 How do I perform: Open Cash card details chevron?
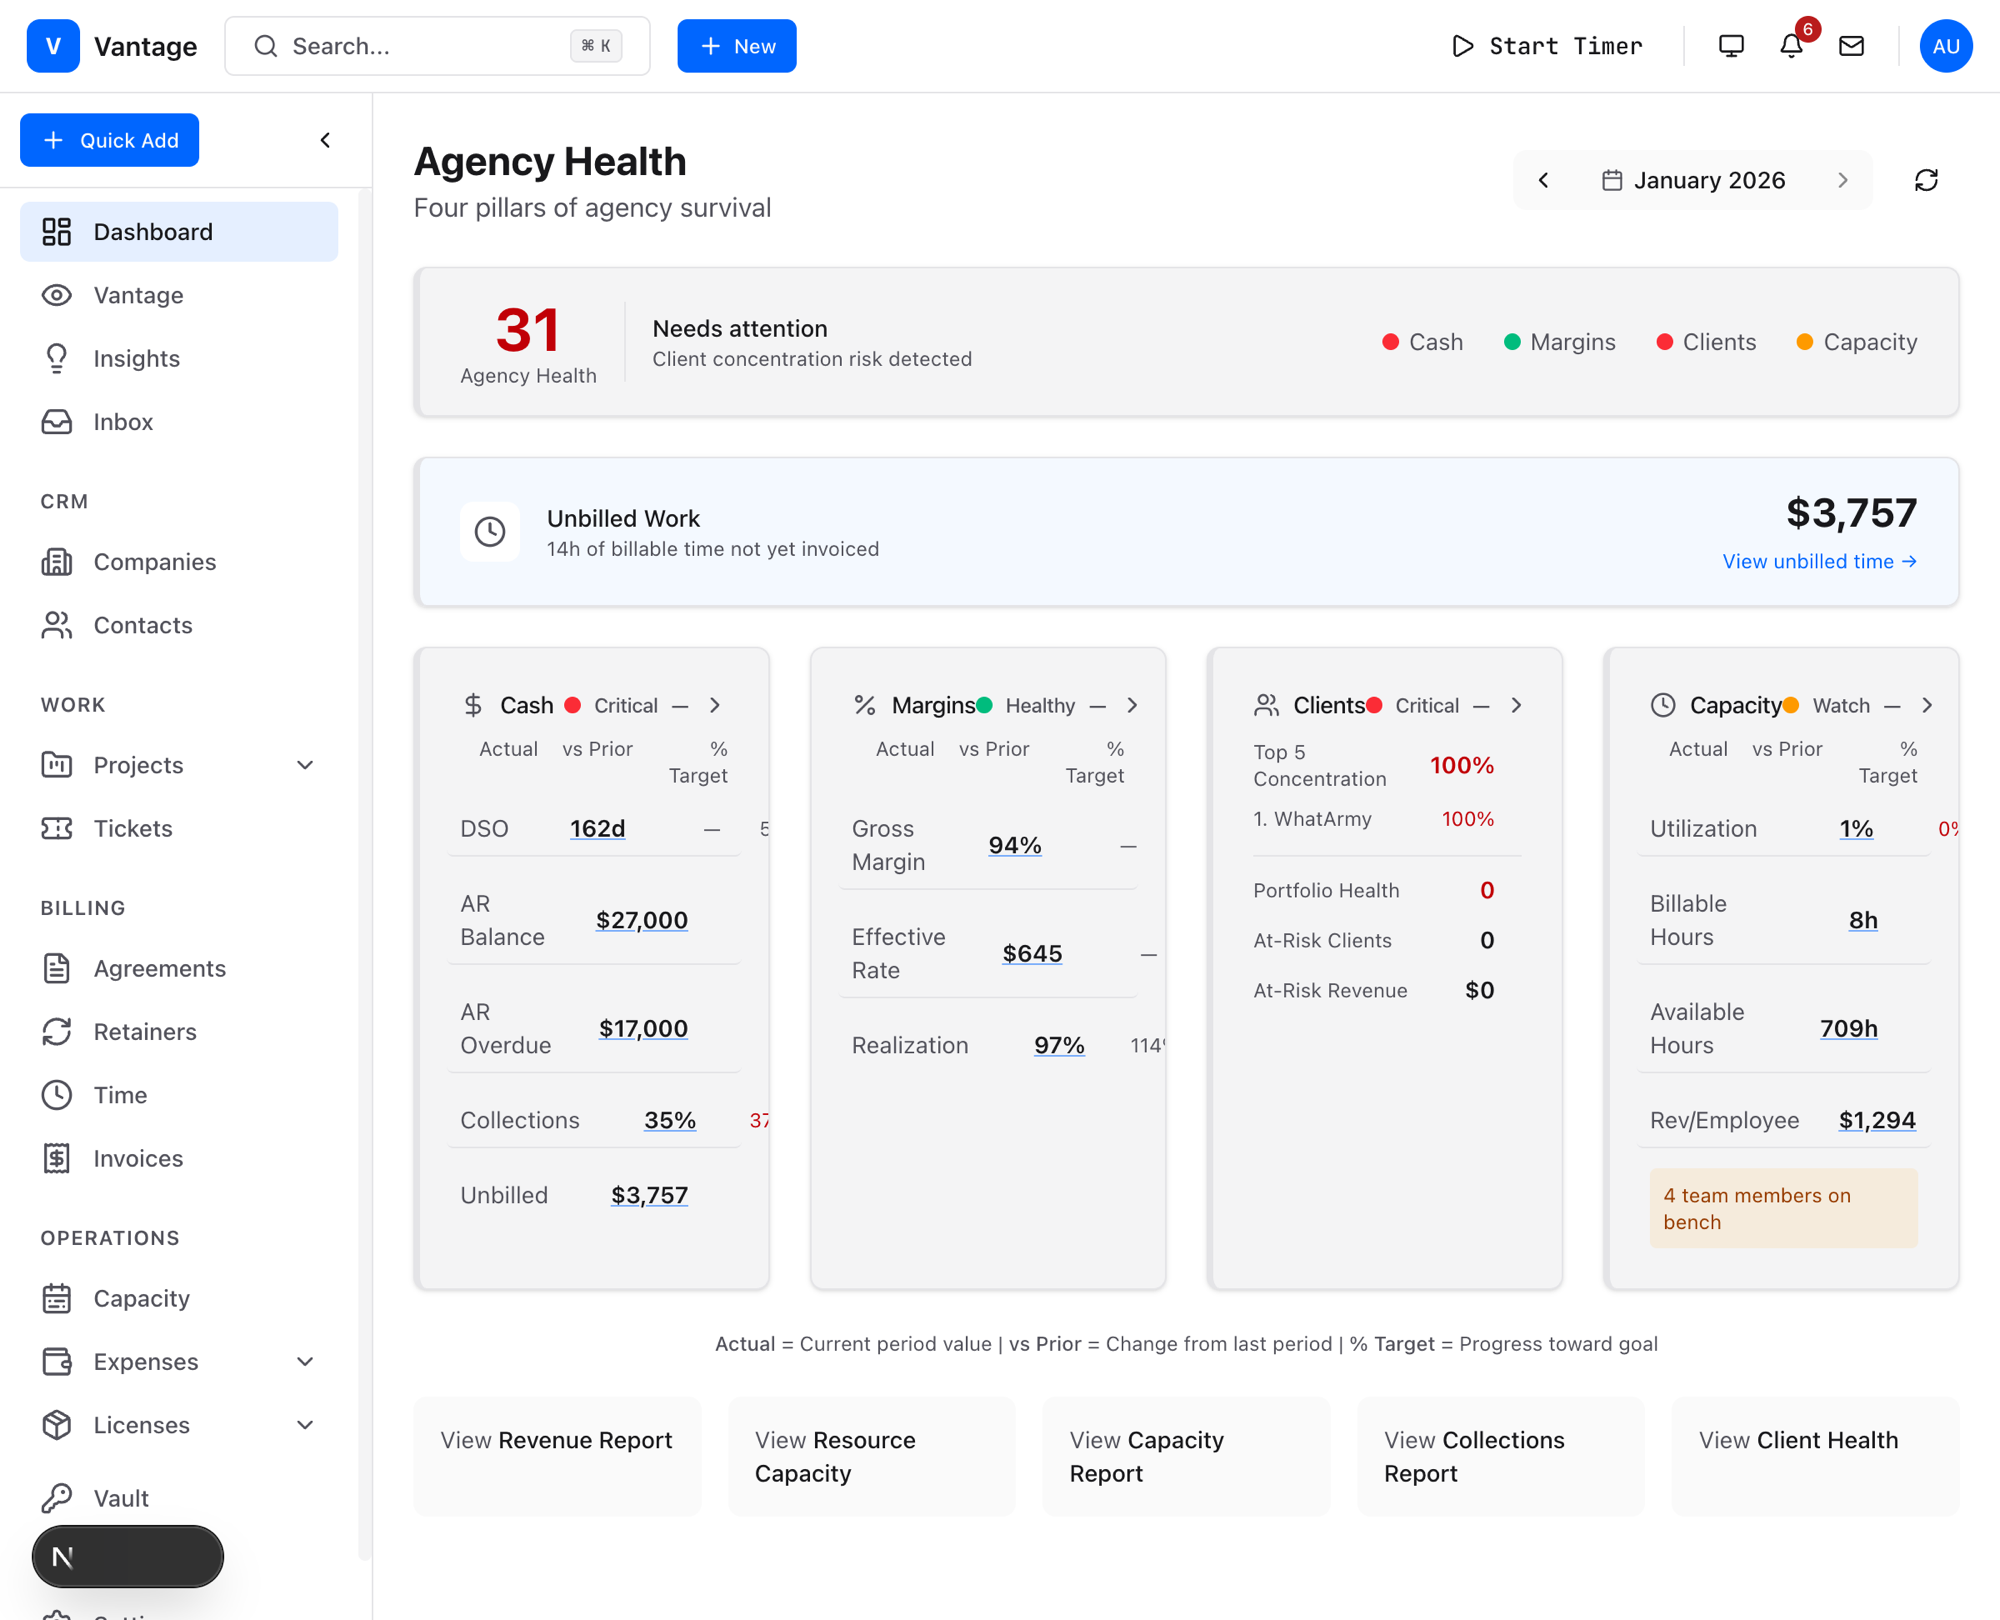pyautogui.click(x=715, y=705)
